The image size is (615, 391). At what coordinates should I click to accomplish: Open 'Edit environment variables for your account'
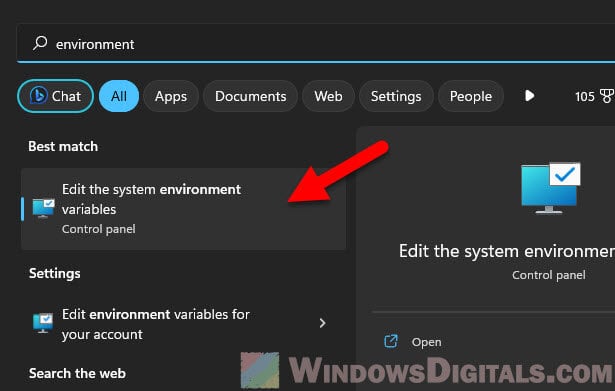coord(184,324)
